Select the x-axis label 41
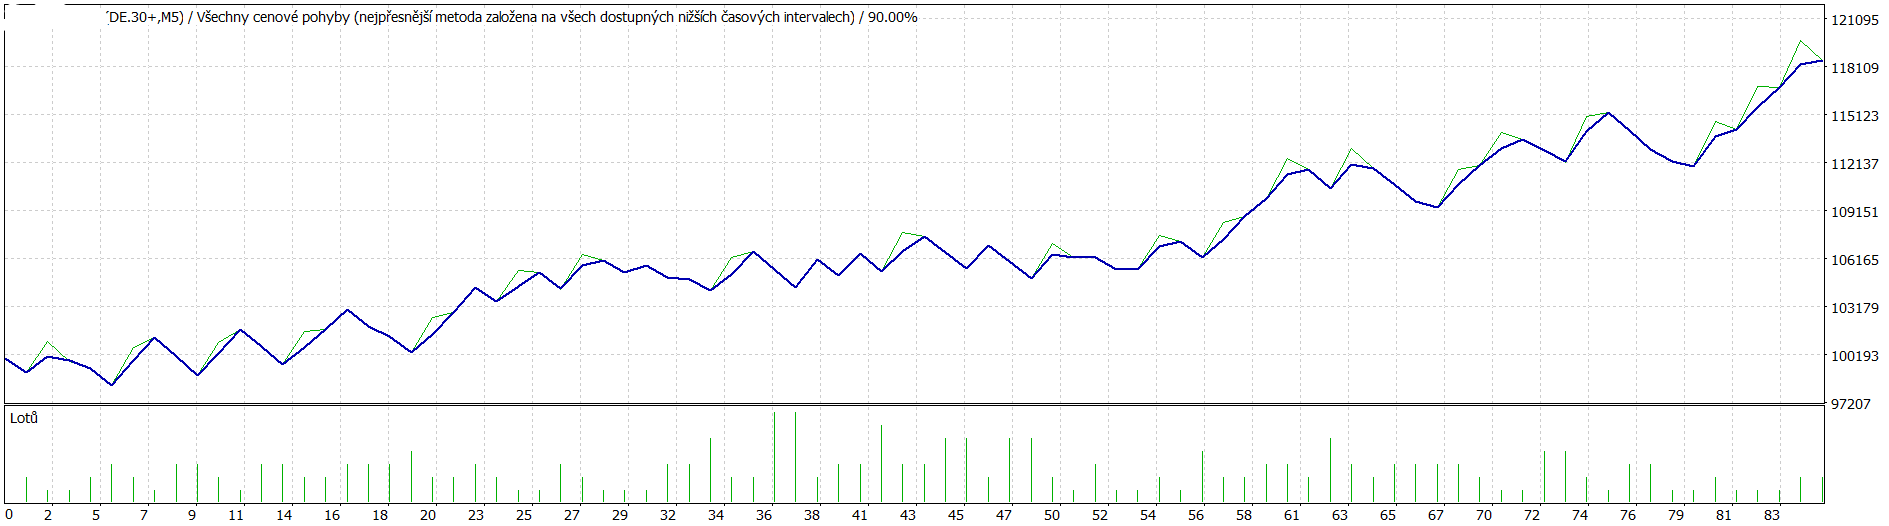The height and width of the screenshot is (526, 1889). click(x=860, y=515)
